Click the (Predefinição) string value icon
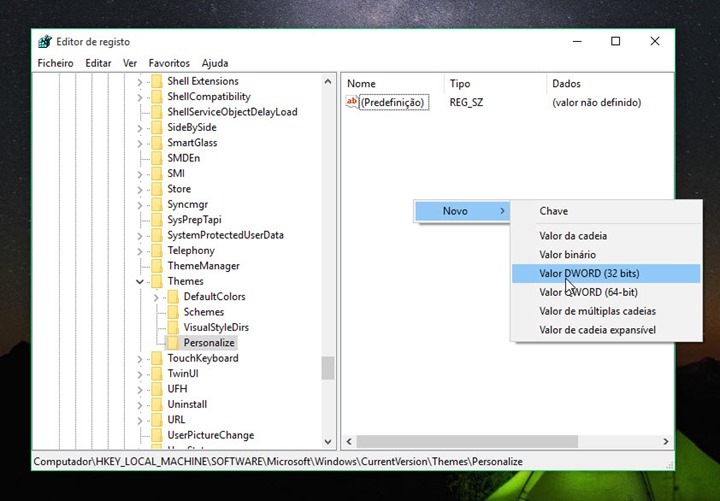The image size is (720, 501). [x=352, y=102]
